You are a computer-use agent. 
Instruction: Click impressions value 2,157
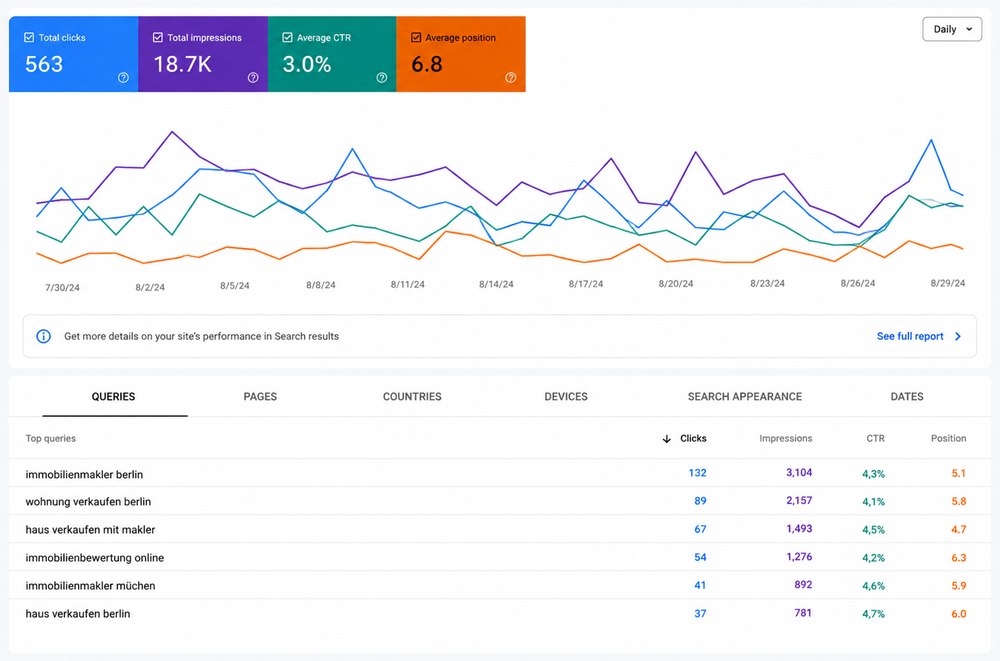point(799,501)
